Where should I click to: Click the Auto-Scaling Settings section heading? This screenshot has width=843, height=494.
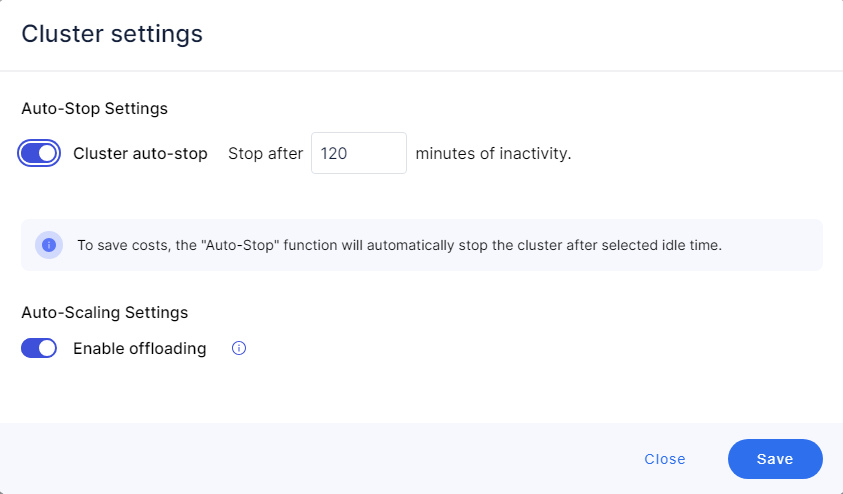(104, 312)
